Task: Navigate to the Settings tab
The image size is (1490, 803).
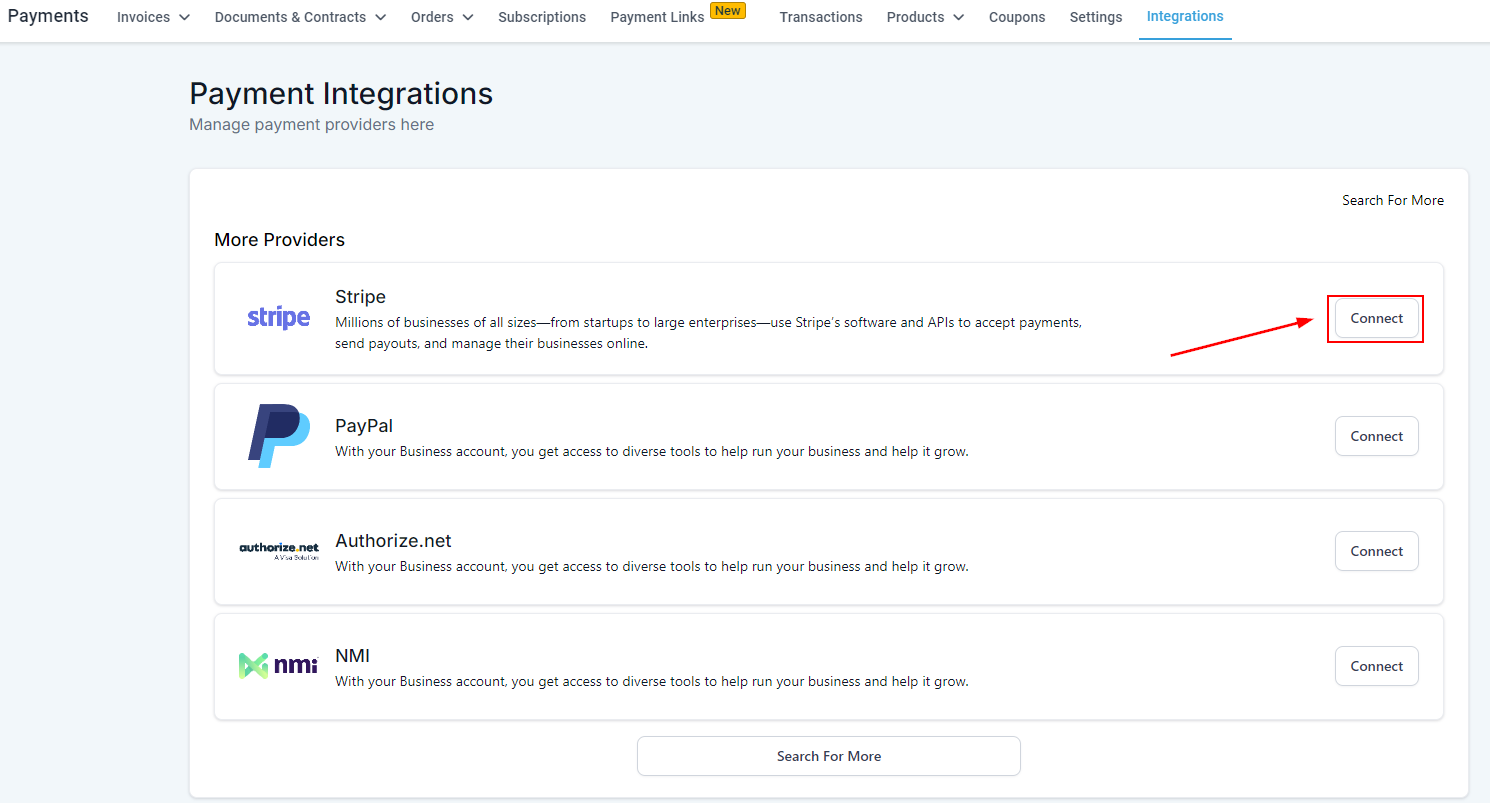Action: [x=1096, y=17]
